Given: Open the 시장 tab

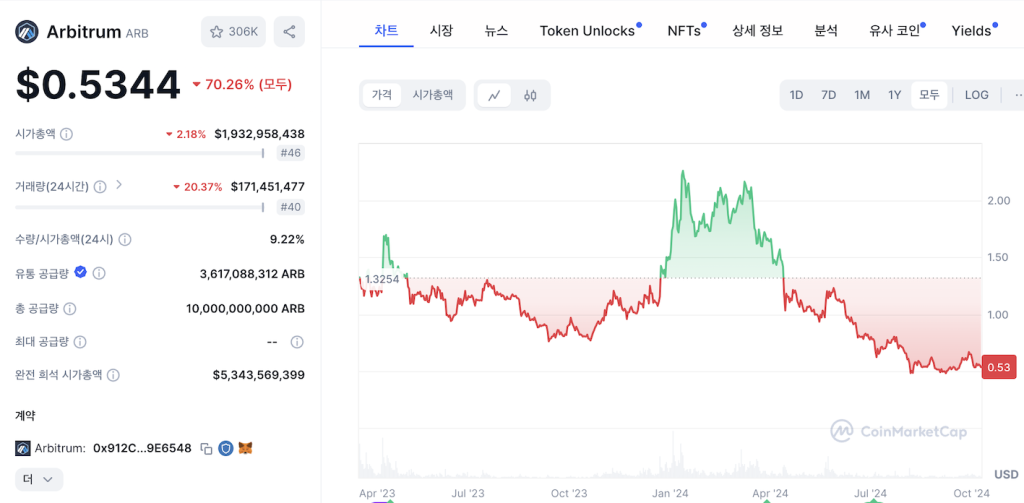Looking at the screenshot, I should coord(441,31).
